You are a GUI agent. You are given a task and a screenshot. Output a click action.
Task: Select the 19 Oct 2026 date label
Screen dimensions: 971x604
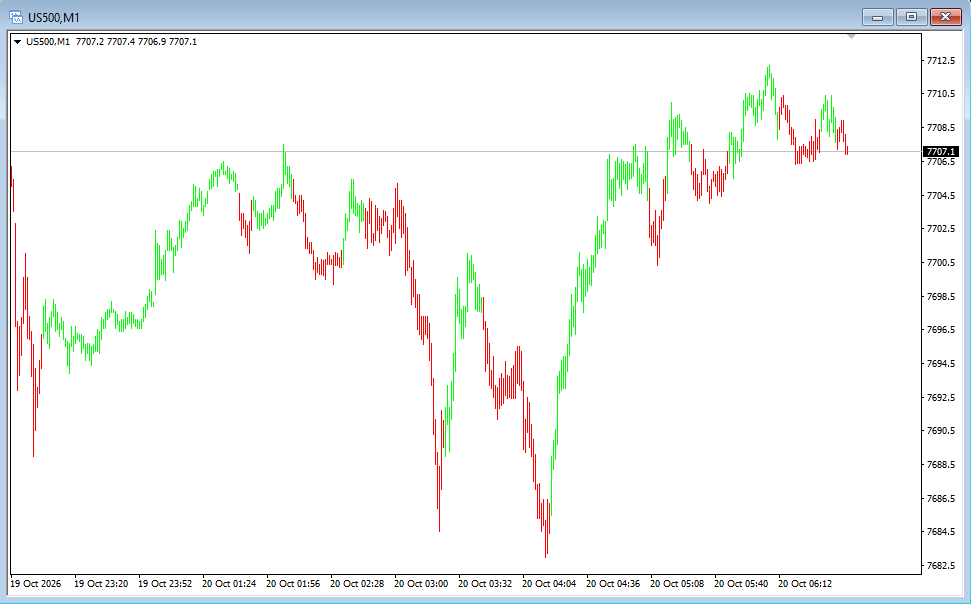click(x=36, y=584)
